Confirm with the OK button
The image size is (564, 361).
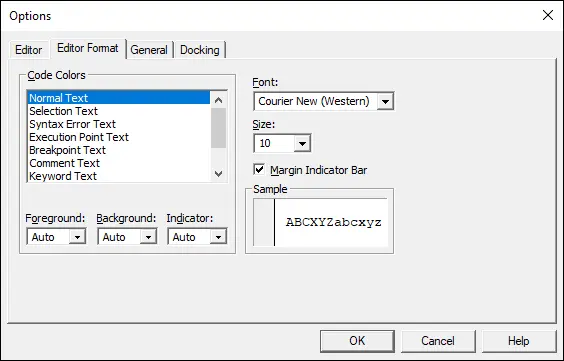(x=357, y=341)
